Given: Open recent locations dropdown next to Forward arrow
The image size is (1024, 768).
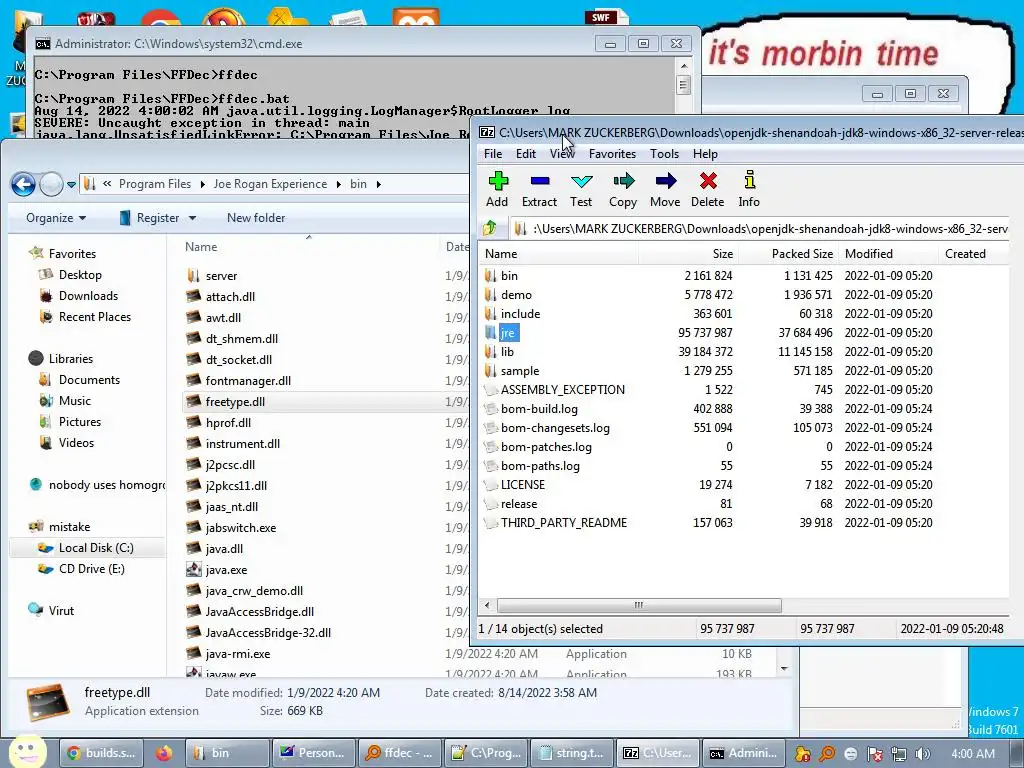Looking at the screenshot, I should tap(71, 185).
